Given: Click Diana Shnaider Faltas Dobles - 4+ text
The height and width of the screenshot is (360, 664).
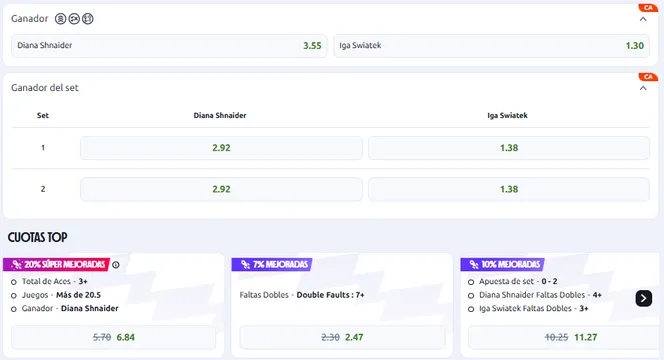Looking at the screenshot, I should pyautogui.click(x=540, y=295).
